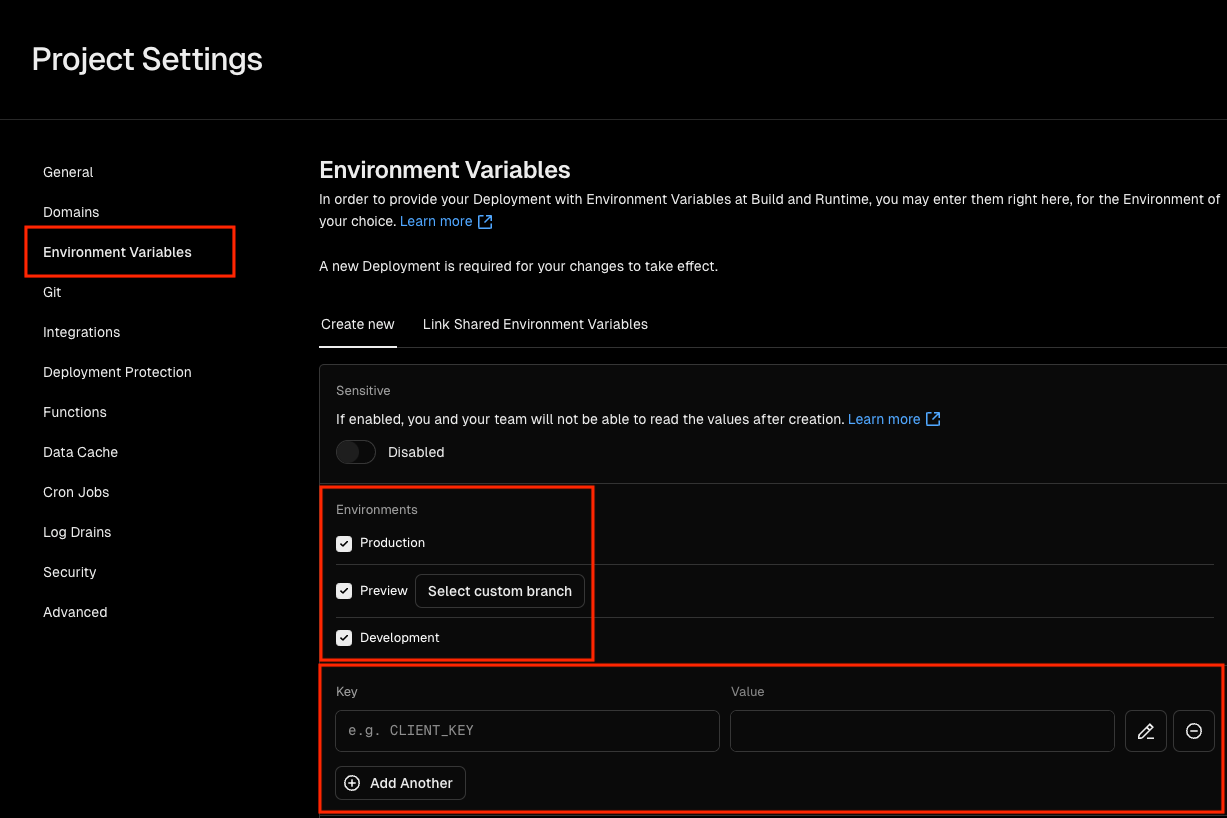Screen dimensions: 1227x818
Task: Click the plus icon in Add Another
Action: pyautogui.click(x=352, y=783)
